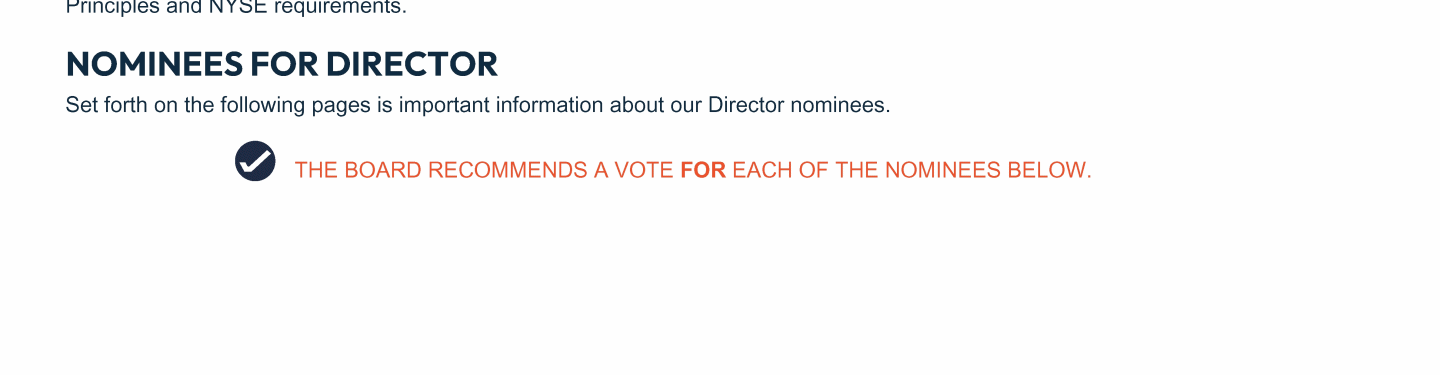Click the word "DIRECTOR" in the heading
1440x375 pixels.
click(x=411, y=65)
